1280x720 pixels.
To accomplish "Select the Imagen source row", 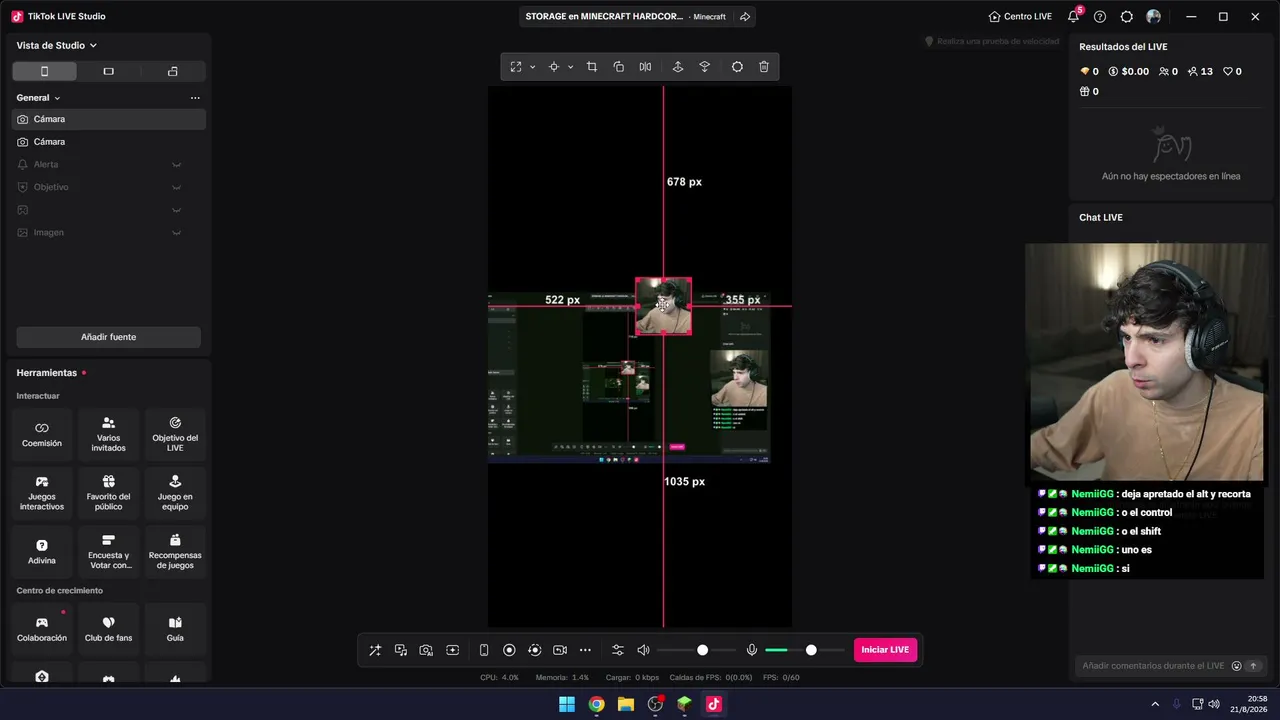I will point(108,232).
